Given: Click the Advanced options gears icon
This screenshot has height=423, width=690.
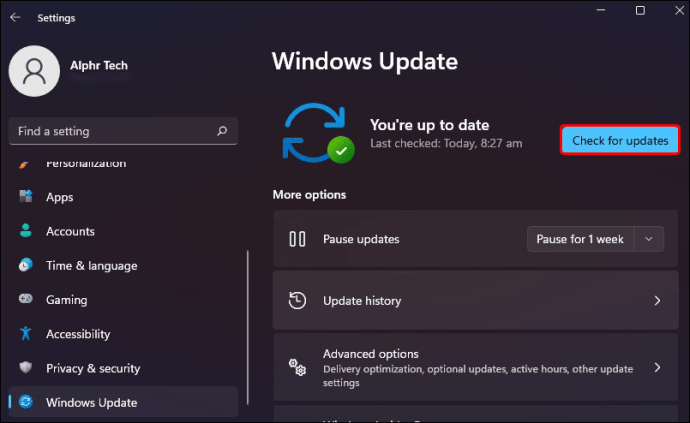Looking at the screenshot, I should pos(297,367).
